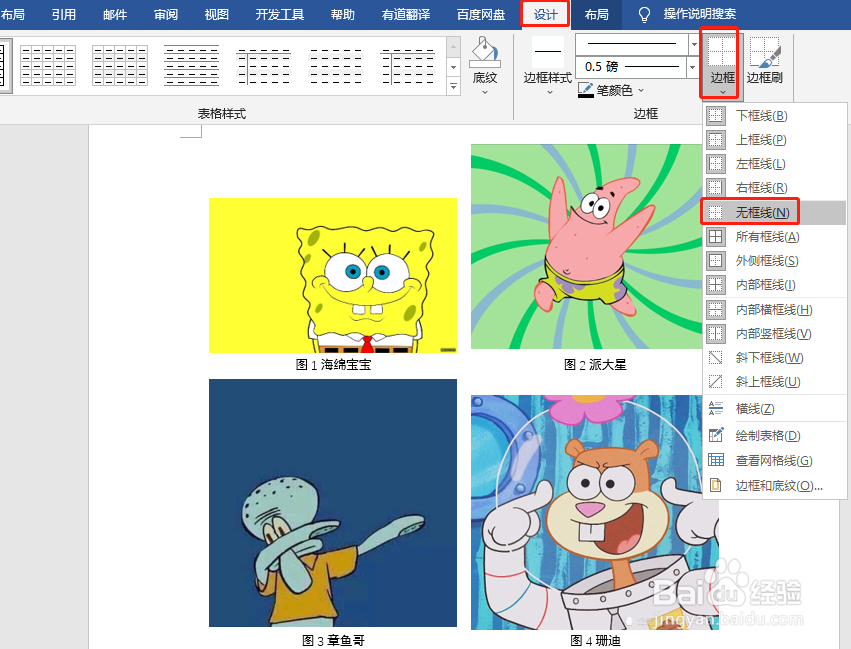Click caption 图 2 派大星
The image size is (851, 649).
(x=595, y=365)
